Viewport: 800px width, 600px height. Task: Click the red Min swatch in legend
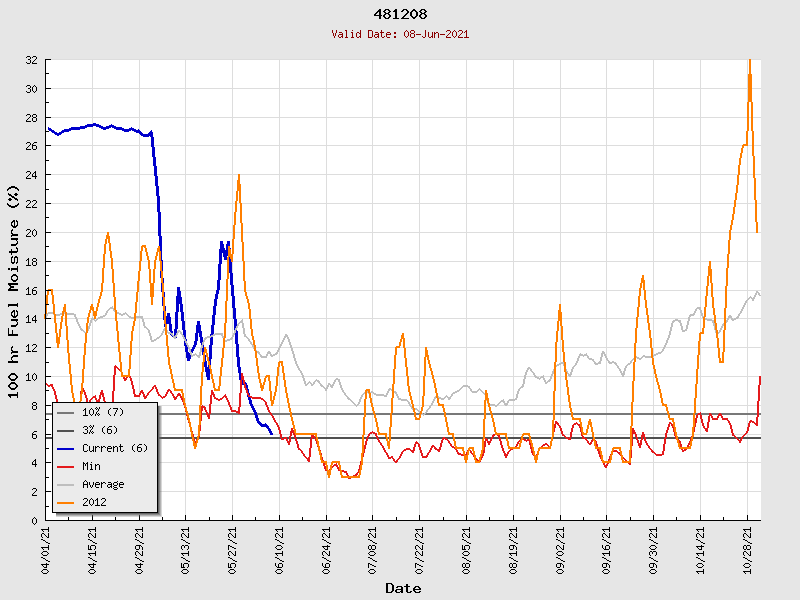(66, 466)
